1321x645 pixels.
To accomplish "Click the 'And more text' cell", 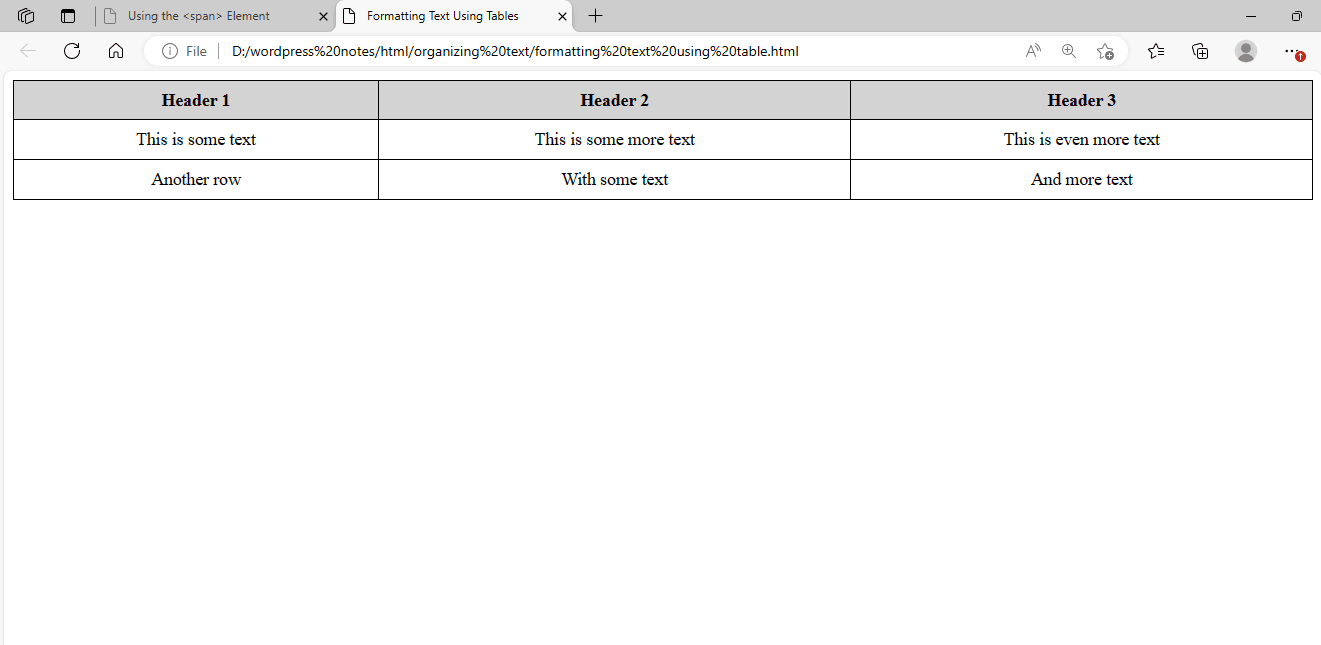I will pyautogui.click(x=1082, y=179).
